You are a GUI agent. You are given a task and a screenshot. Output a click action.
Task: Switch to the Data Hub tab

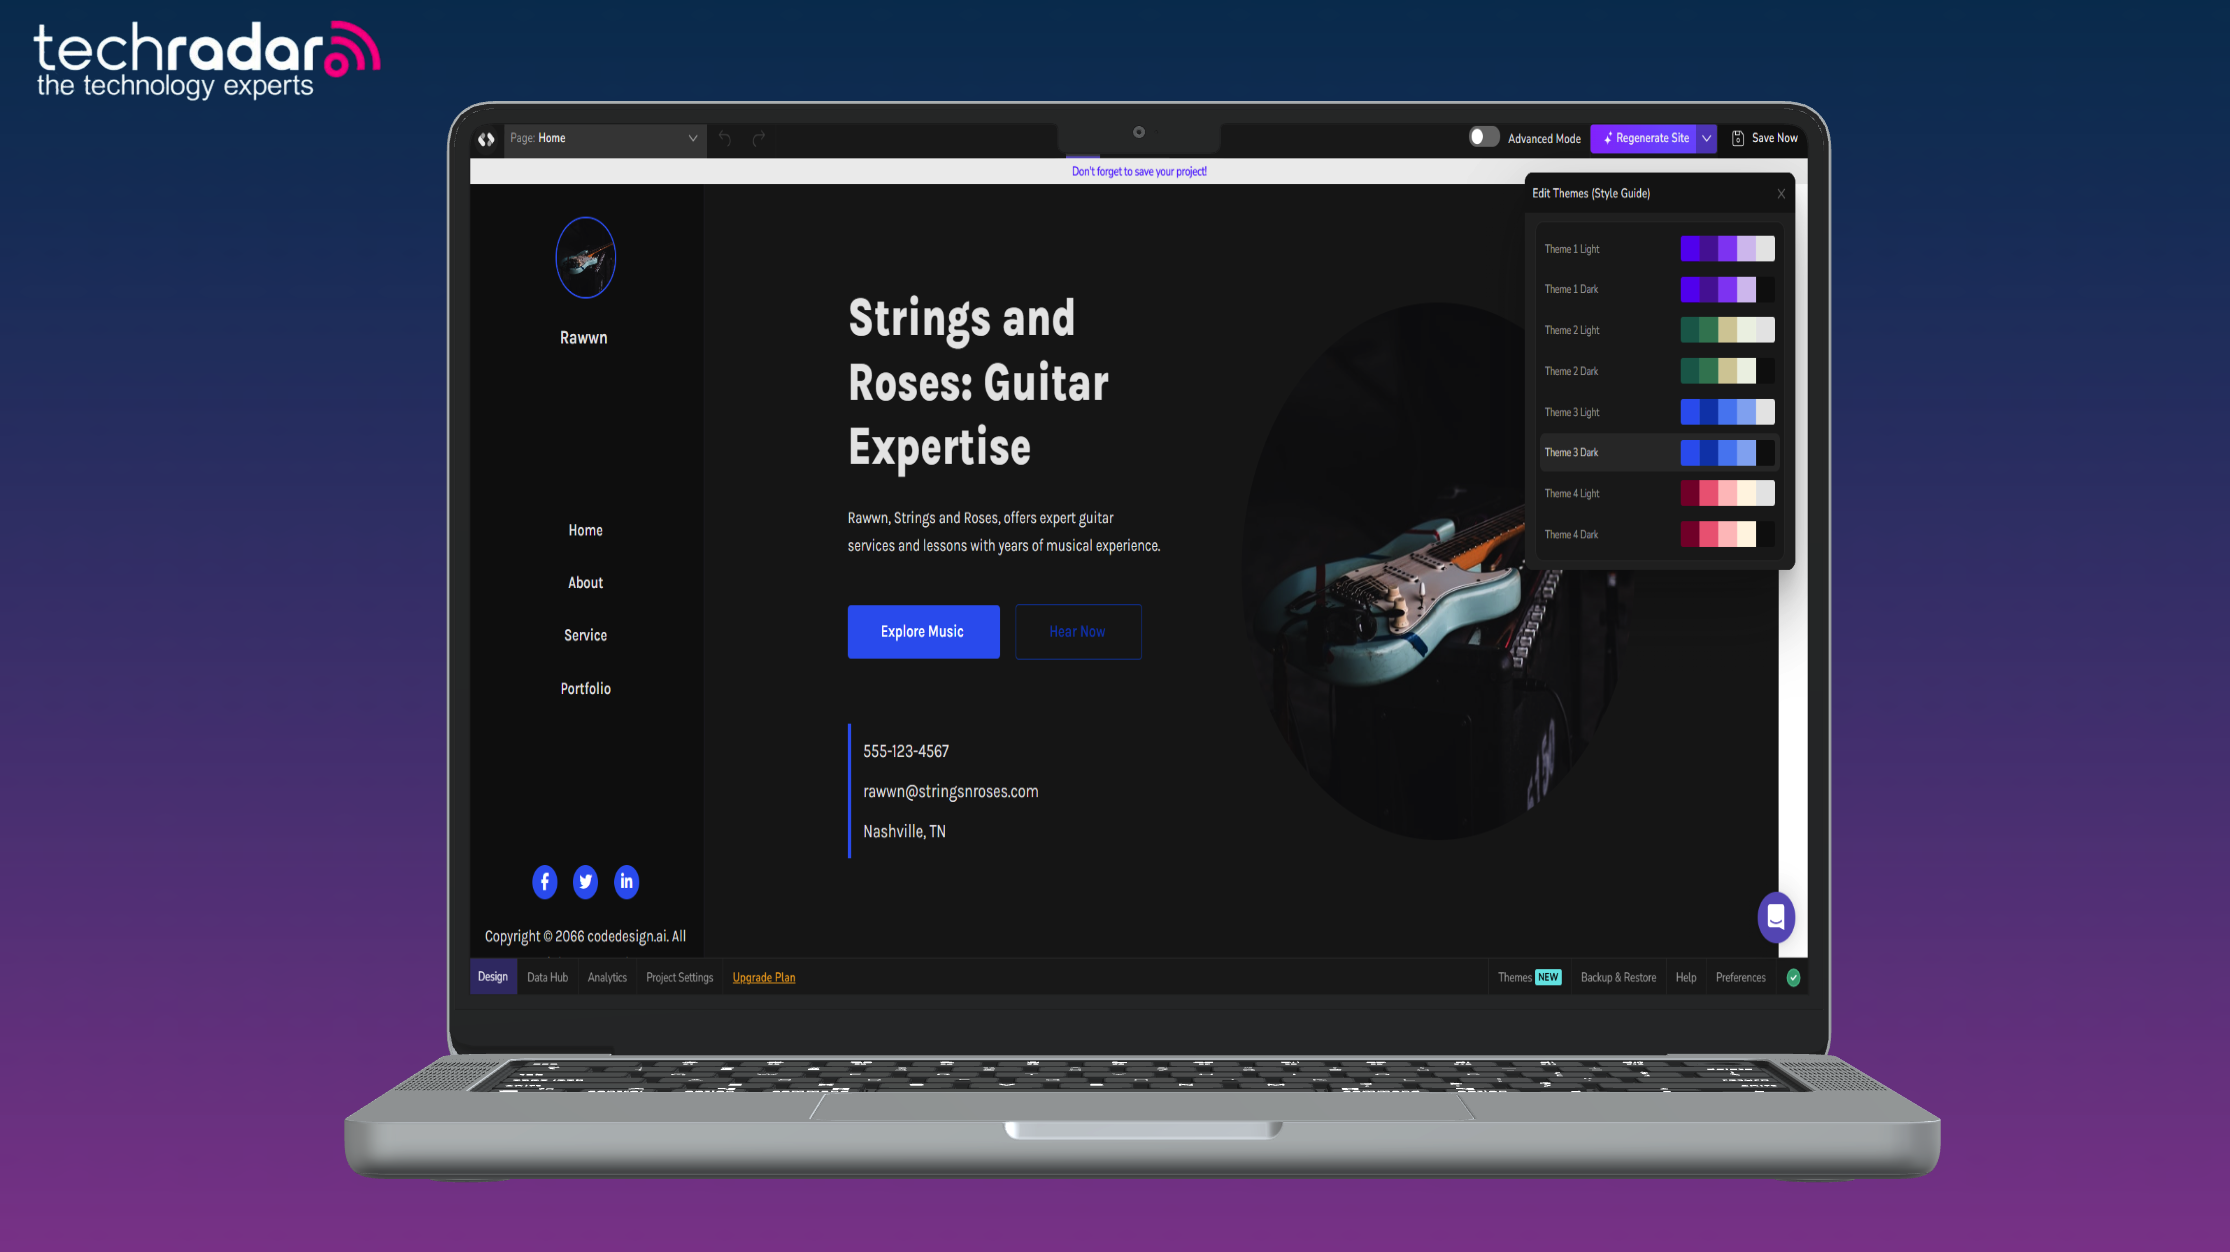(547, 977)
